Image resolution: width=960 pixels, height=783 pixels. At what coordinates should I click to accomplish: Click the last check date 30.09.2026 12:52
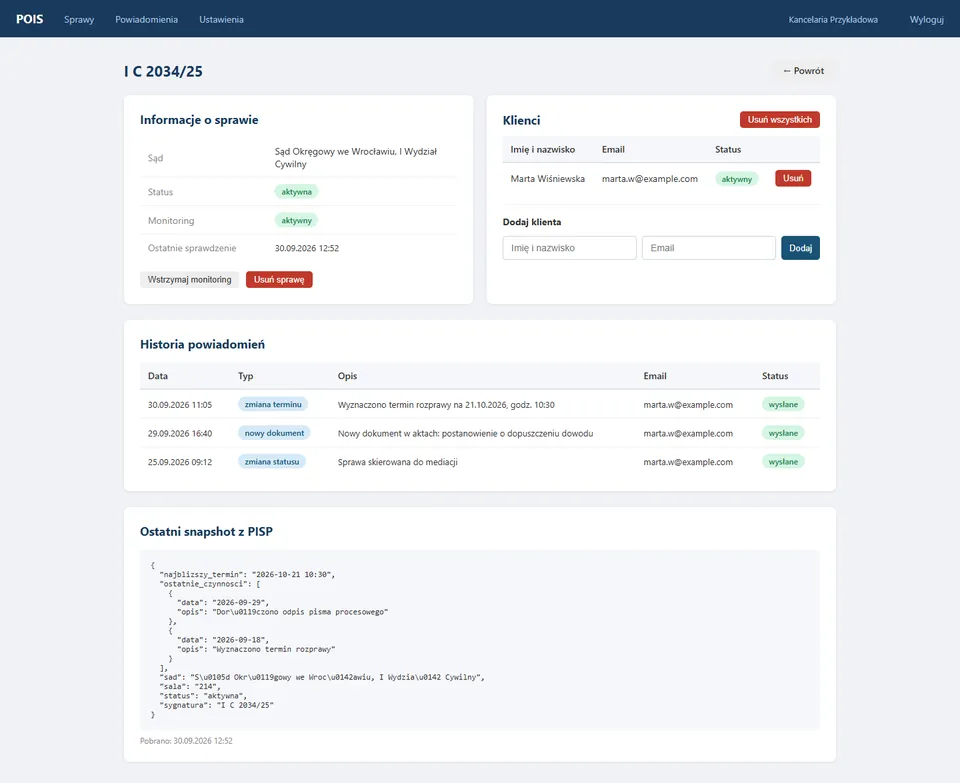tap(307, 248)
